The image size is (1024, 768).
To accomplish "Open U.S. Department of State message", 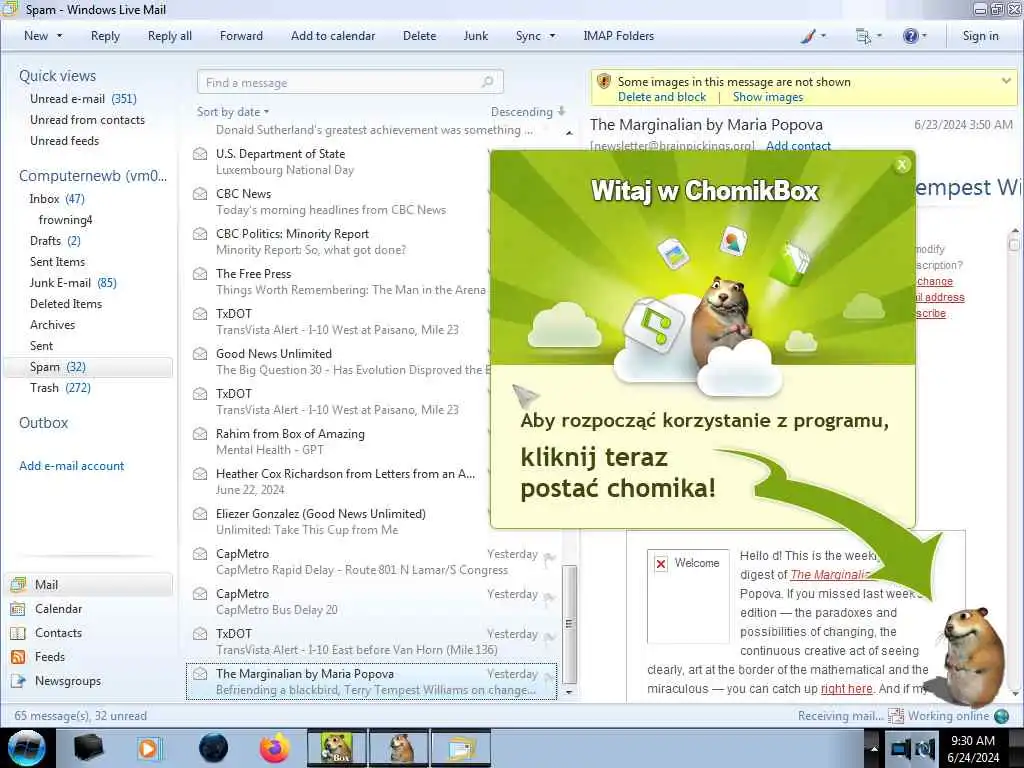I will 340,161.
